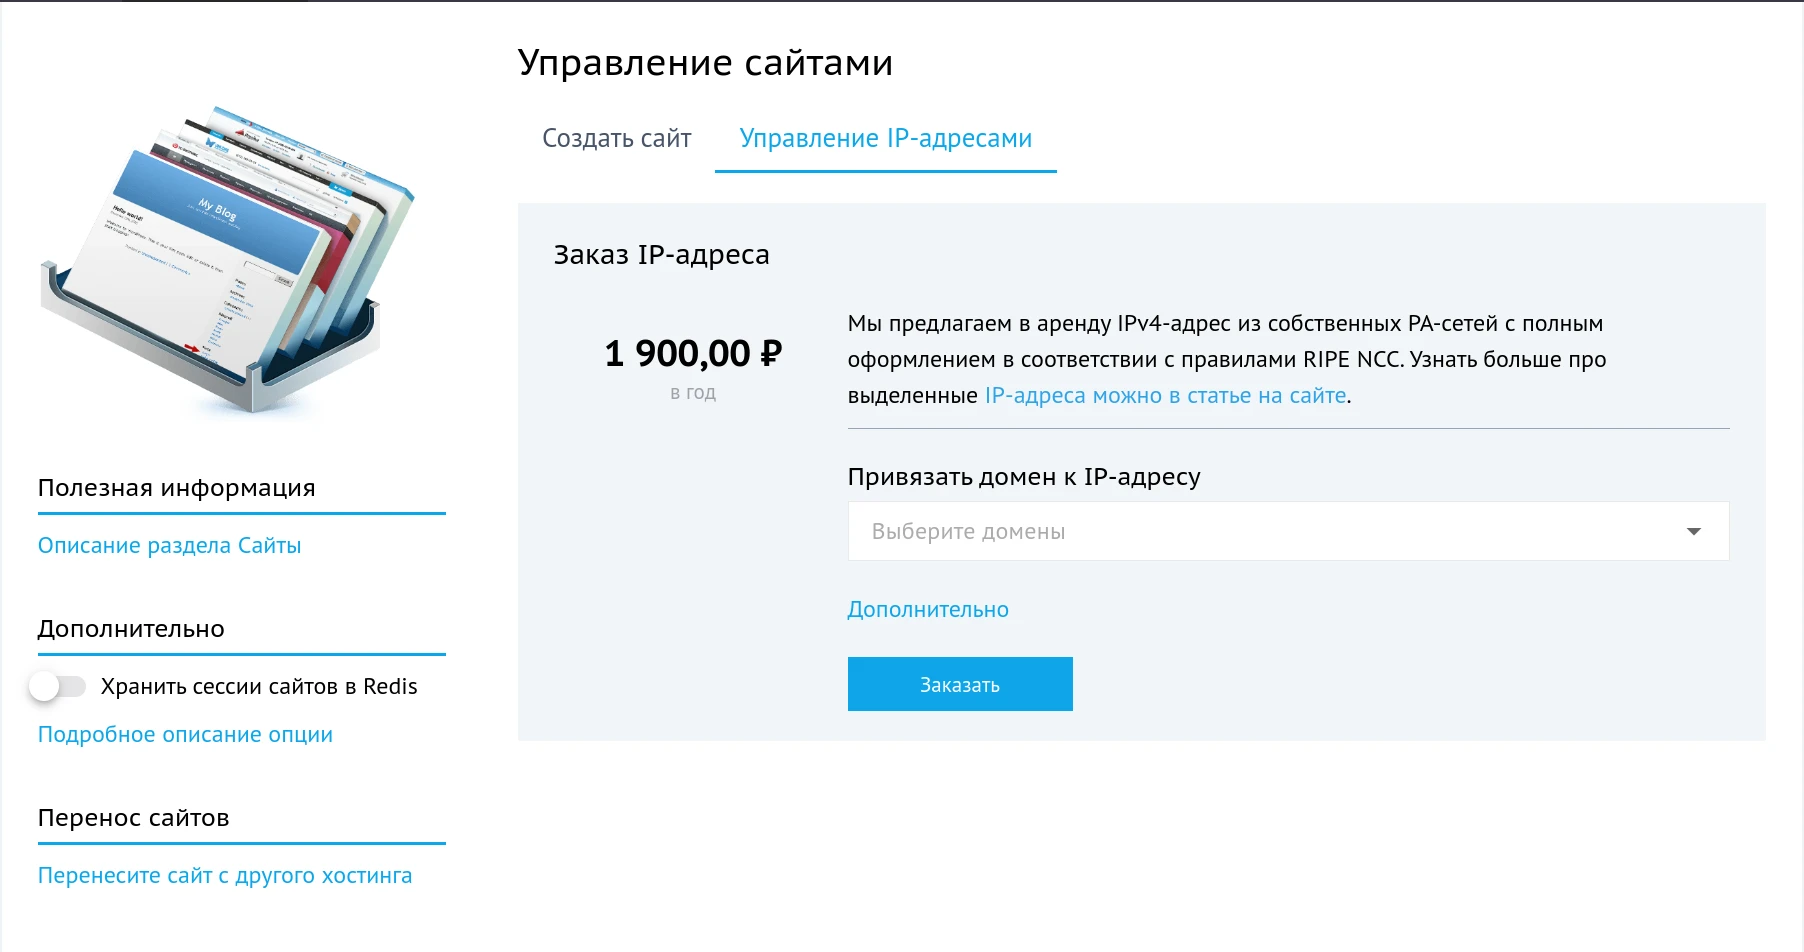The height and width of the screenshot is (952, 1804).
Task: Click the "1 900,00 ₽" price label
Action: click(x=693, y=352)
